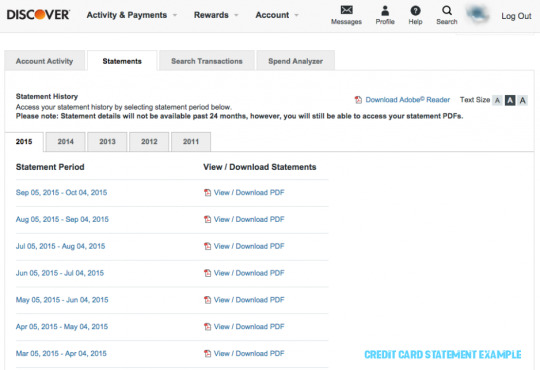Image resolution: width=540 pixels, height=370 pixels.
Task: Click View / Download PDF for May 05 statement
Action: (x=249, y=300)
